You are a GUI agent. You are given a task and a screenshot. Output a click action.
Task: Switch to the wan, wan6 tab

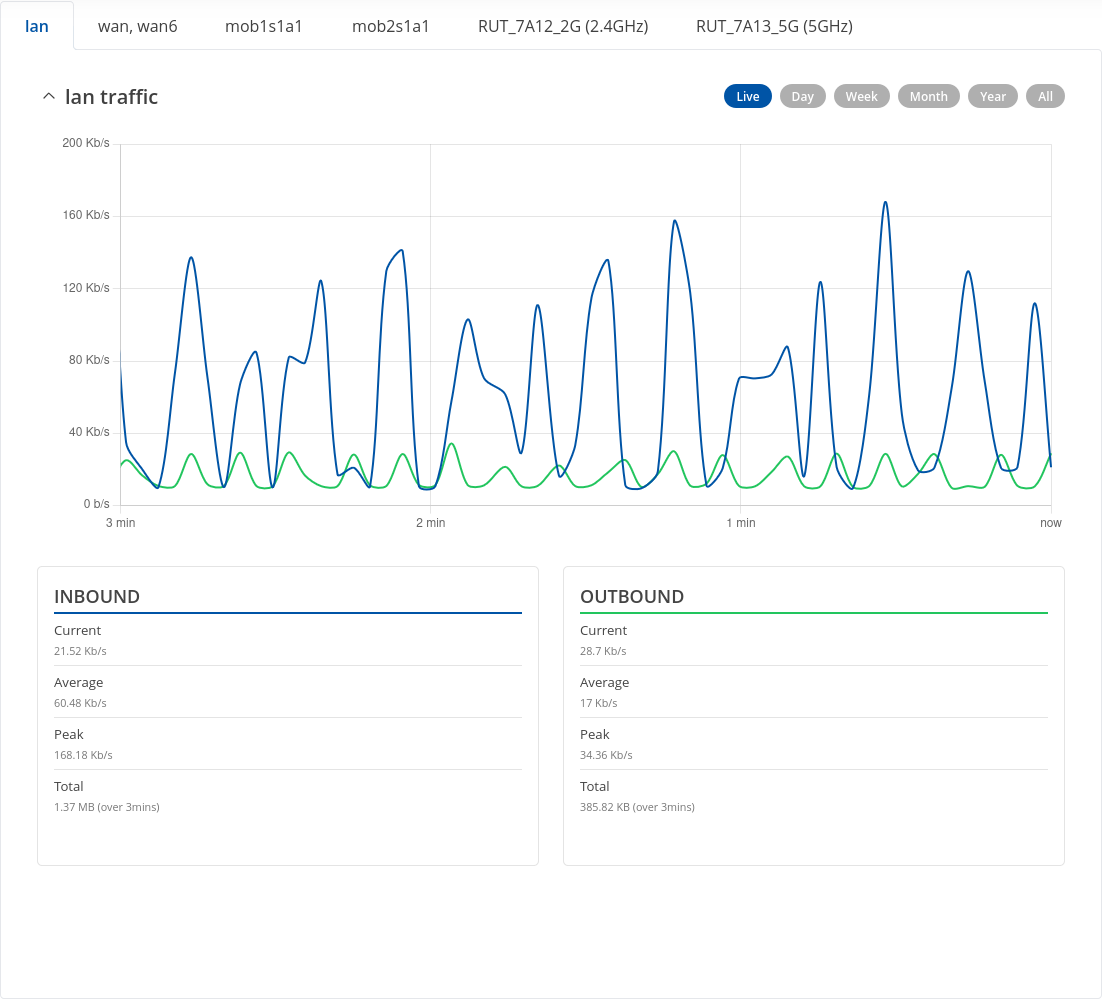[137, 26]
